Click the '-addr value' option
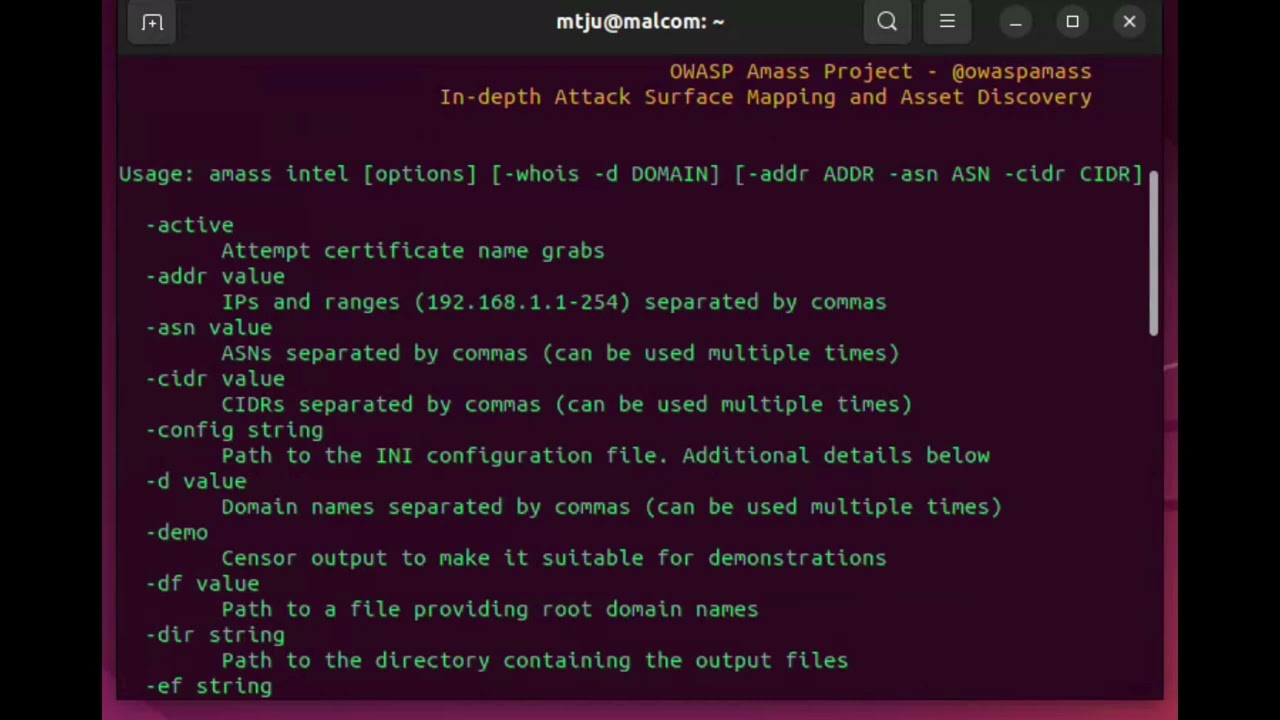Viewport: 1280px width, 720px height. coord(215,276)
